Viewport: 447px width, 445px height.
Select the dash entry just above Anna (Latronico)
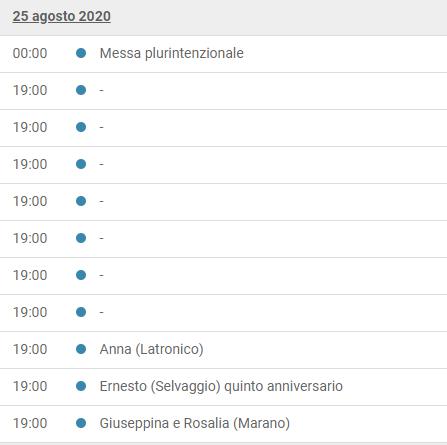click(x=102, y=312)
